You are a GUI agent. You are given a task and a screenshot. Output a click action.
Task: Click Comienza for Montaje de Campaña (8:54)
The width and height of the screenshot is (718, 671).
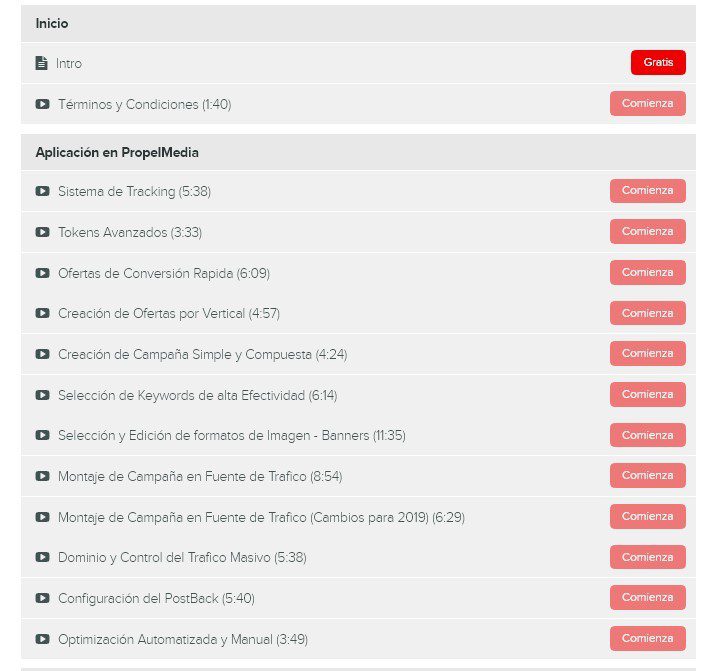point(647,475)
